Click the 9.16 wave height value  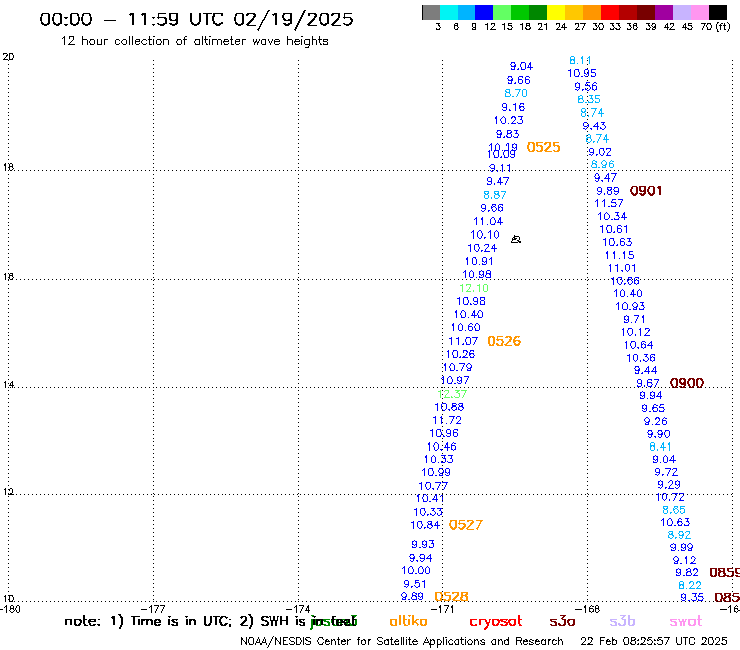point(513,107)
